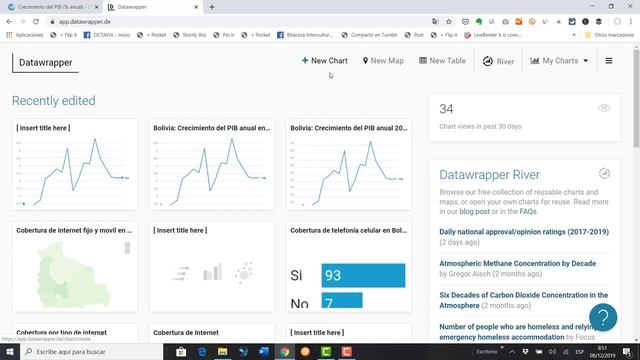Open the Chrome three-dot menu

(631, 22)
